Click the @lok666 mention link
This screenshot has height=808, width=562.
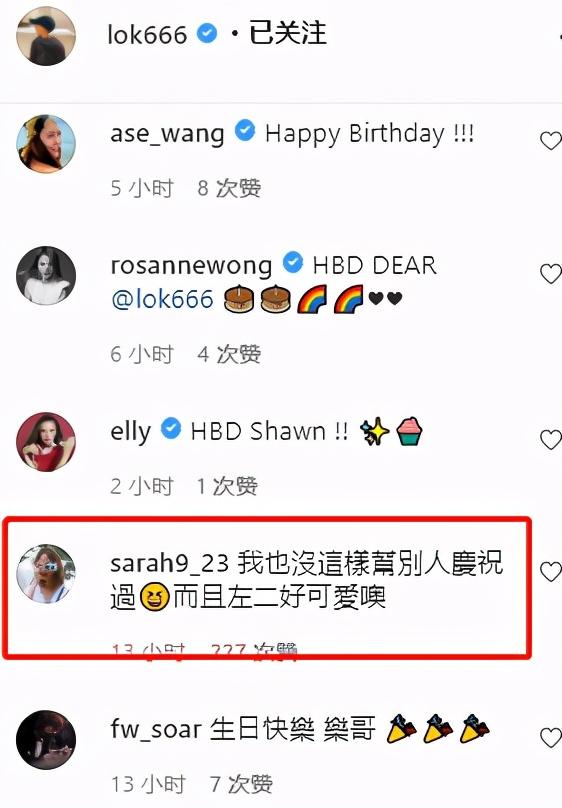162,299
